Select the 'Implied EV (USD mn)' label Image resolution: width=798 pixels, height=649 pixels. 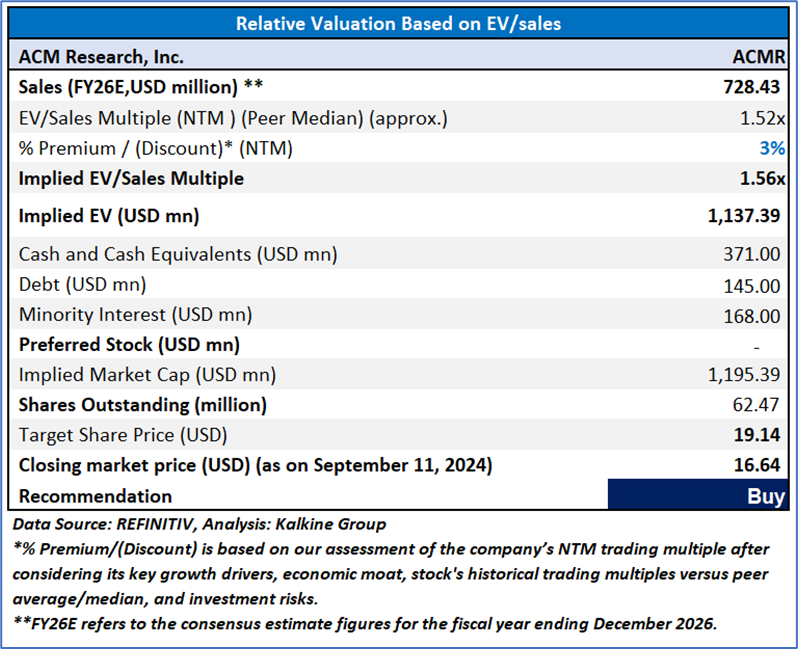tap(109, 216)
